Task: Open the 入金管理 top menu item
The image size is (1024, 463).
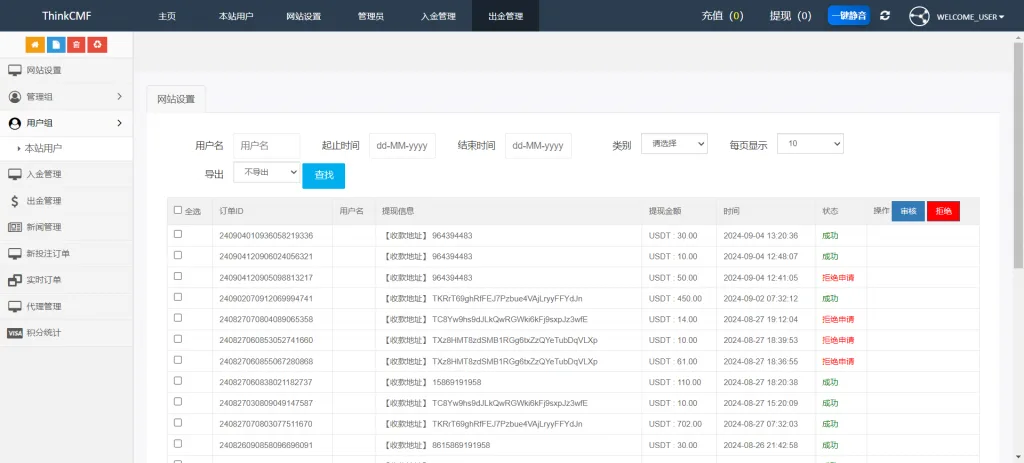Action: [438, 16]
